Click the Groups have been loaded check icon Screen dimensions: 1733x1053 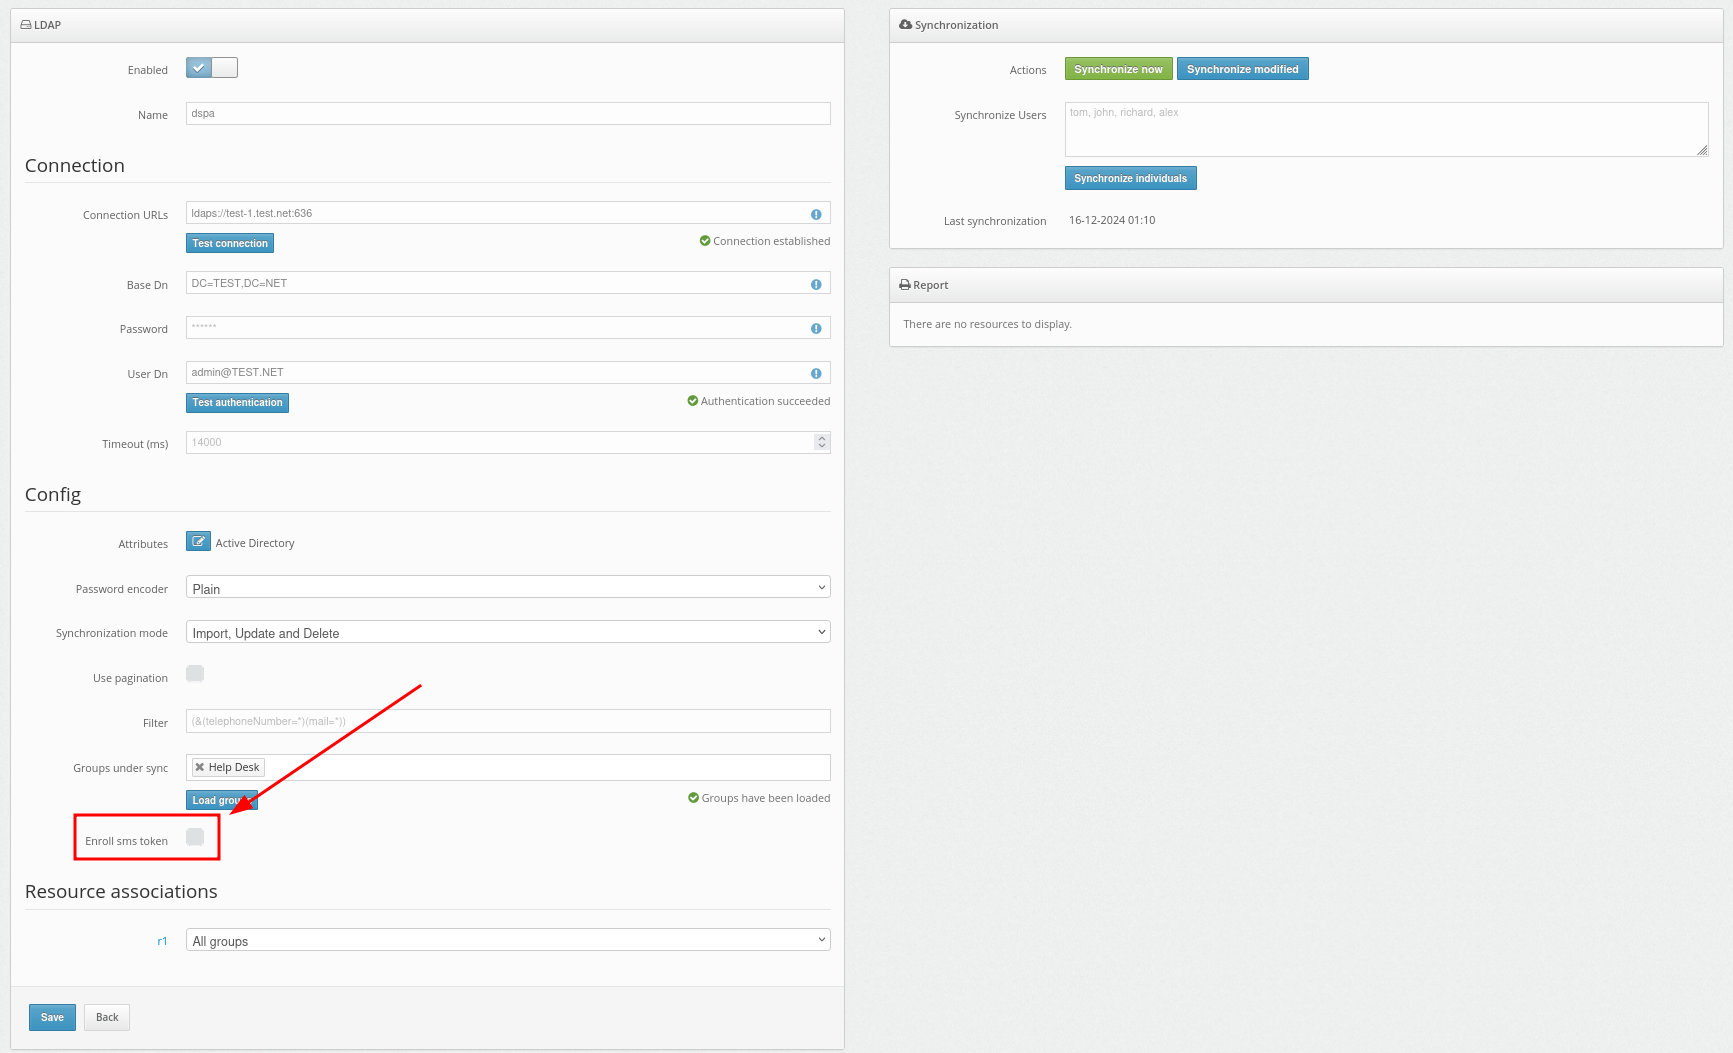pos(694,798)
